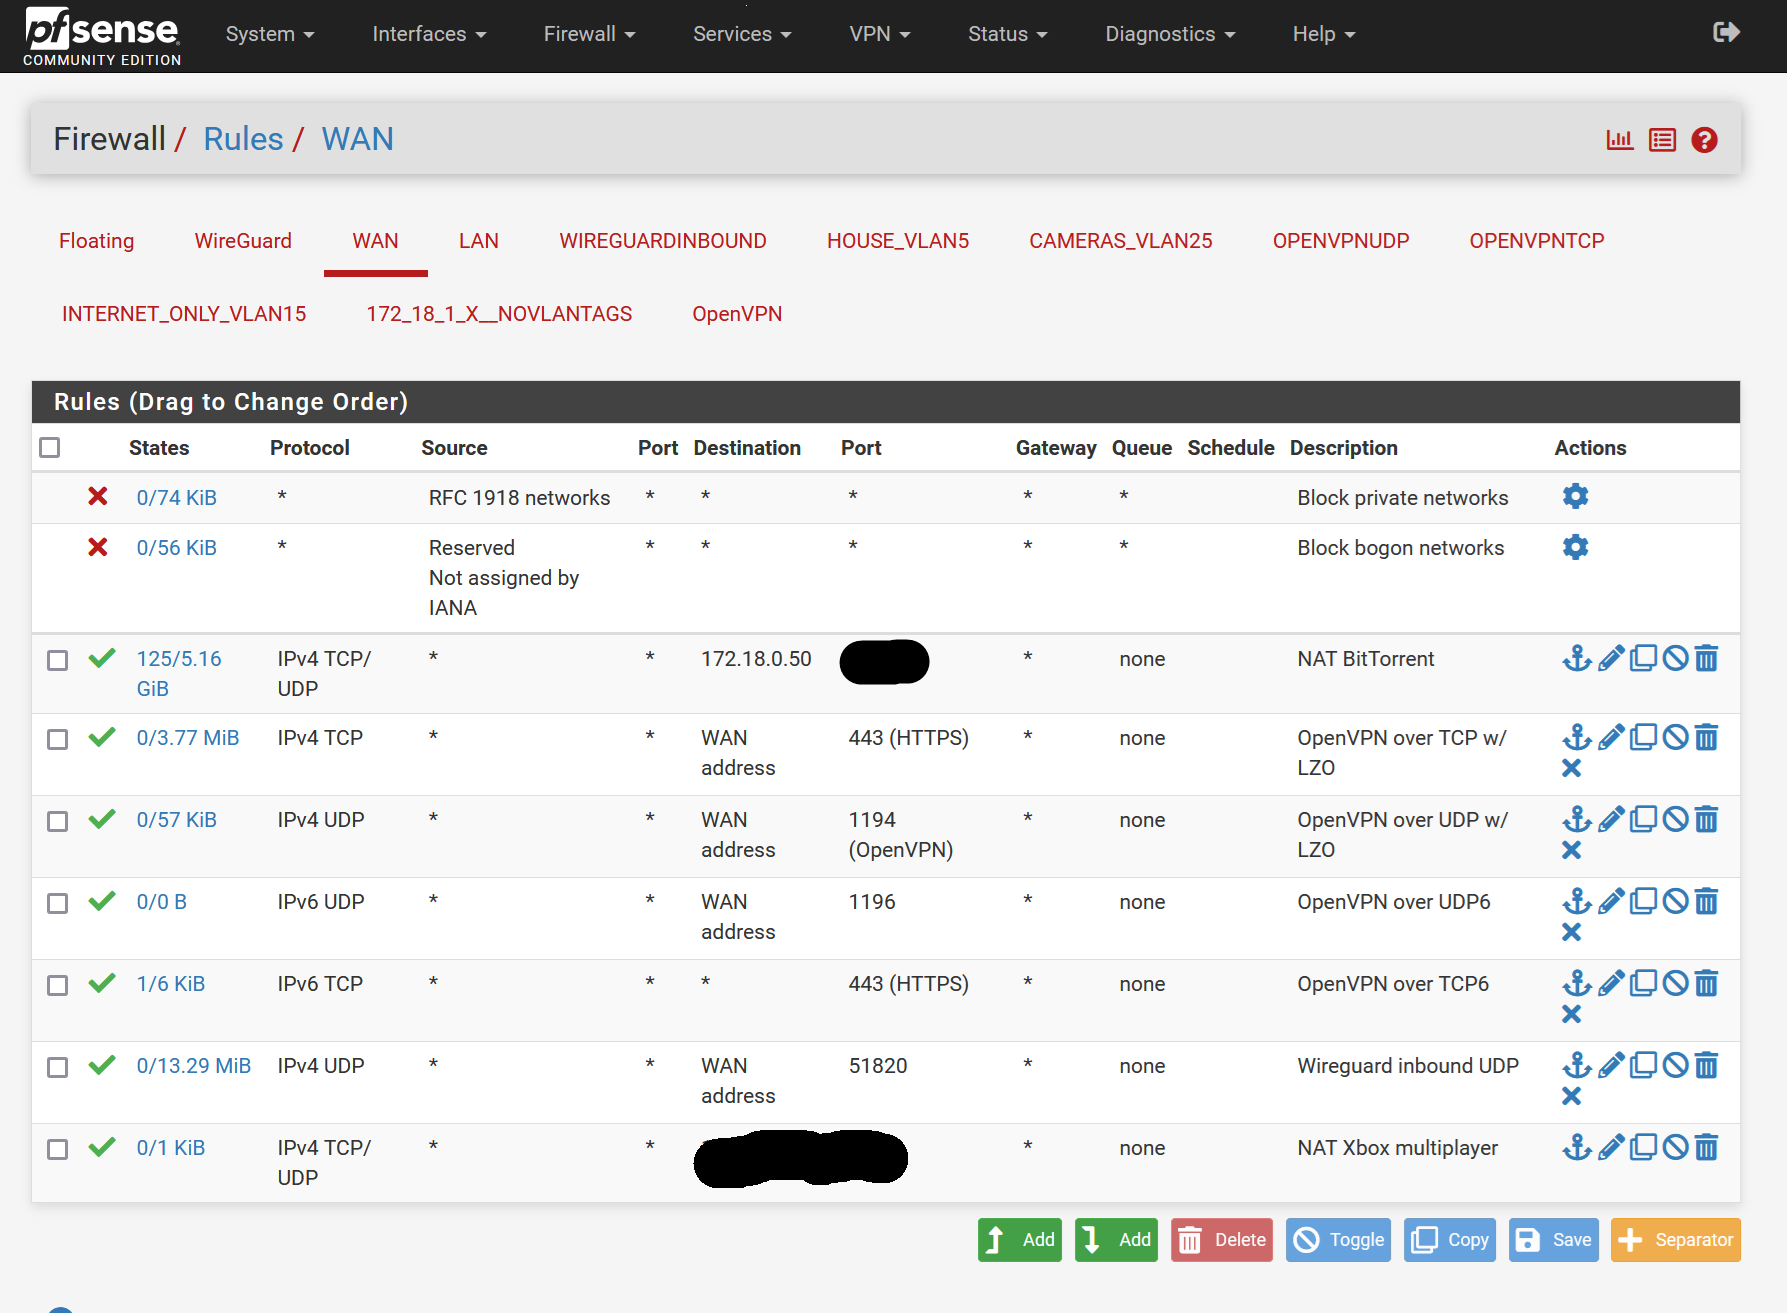Open settings gear for Block bogon networks
The width and height of the screenshot is (1787, 1313).
pyautogui.click(x=1575, y=547)
